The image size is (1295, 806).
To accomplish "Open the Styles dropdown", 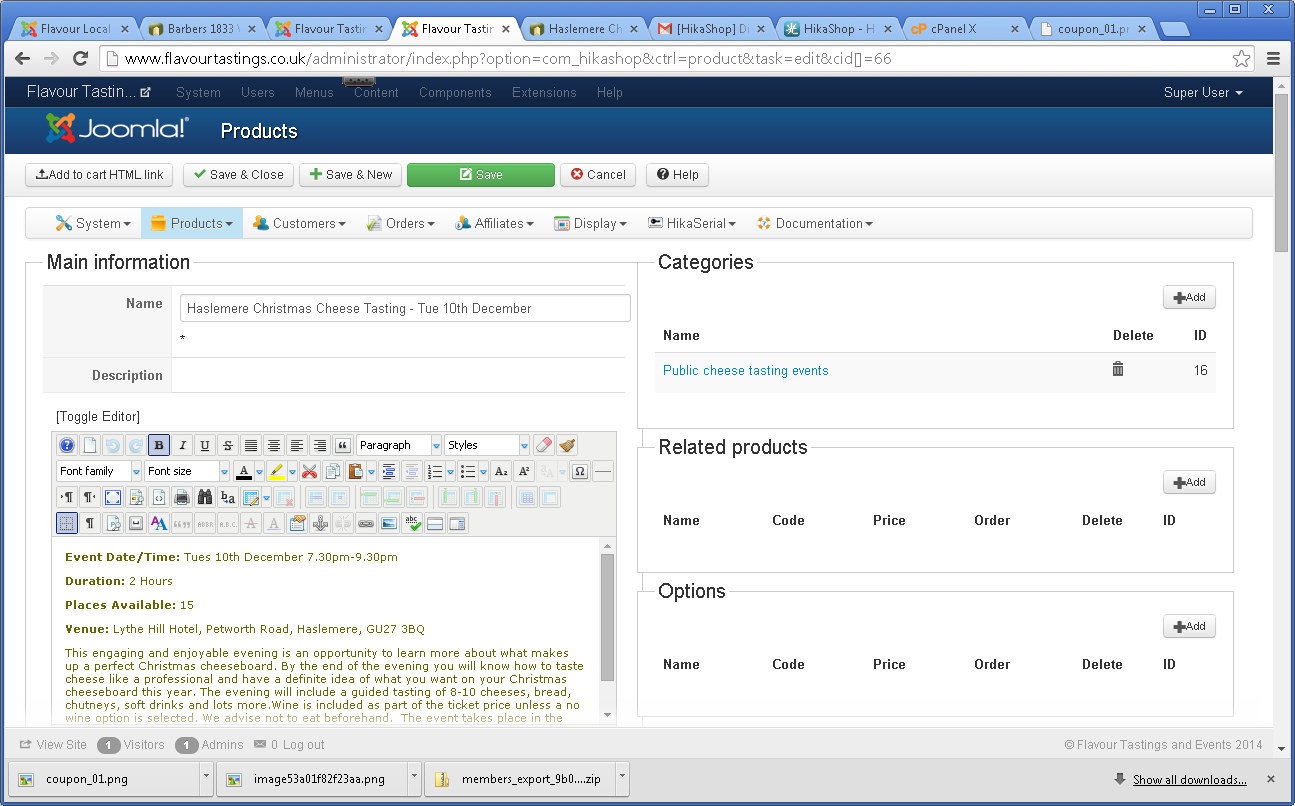I will click(487, 446).
